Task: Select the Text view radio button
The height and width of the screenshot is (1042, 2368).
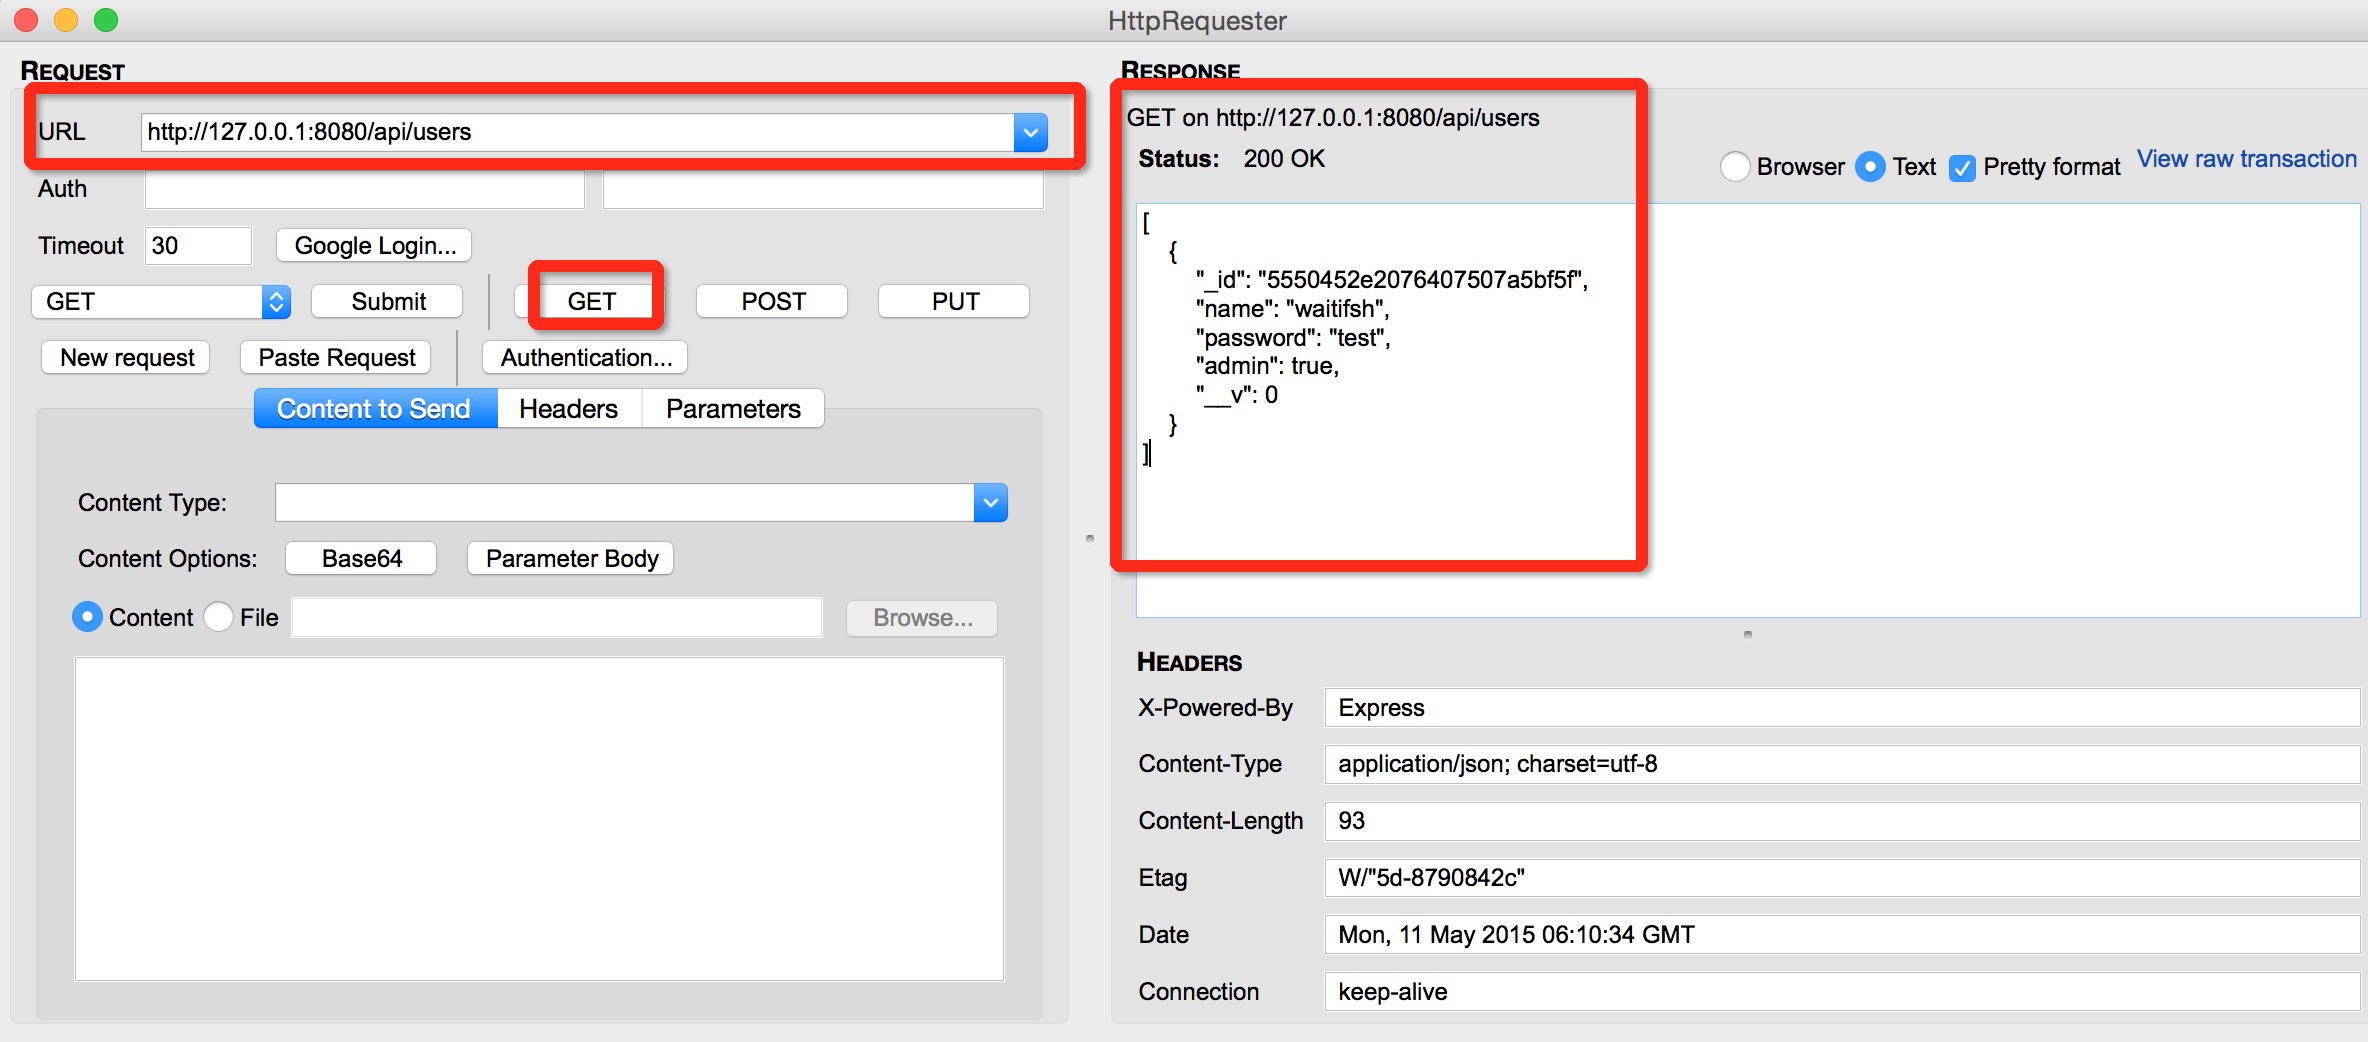Action: pyautogui.click(x=1870, y=167)
